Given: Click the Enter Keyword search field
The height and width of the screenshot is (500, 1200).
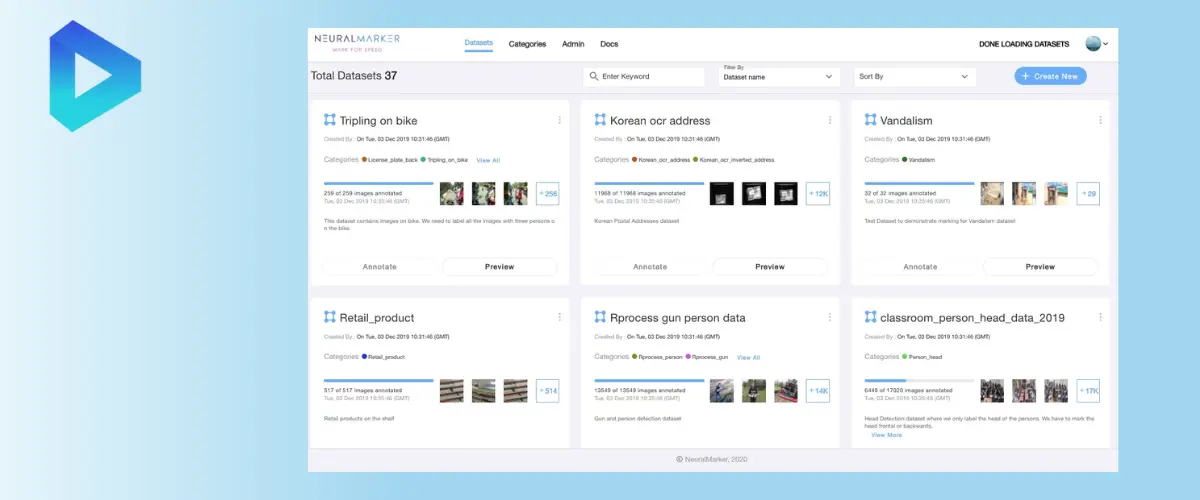Looking at the screenshot, I should click(650, 76).
